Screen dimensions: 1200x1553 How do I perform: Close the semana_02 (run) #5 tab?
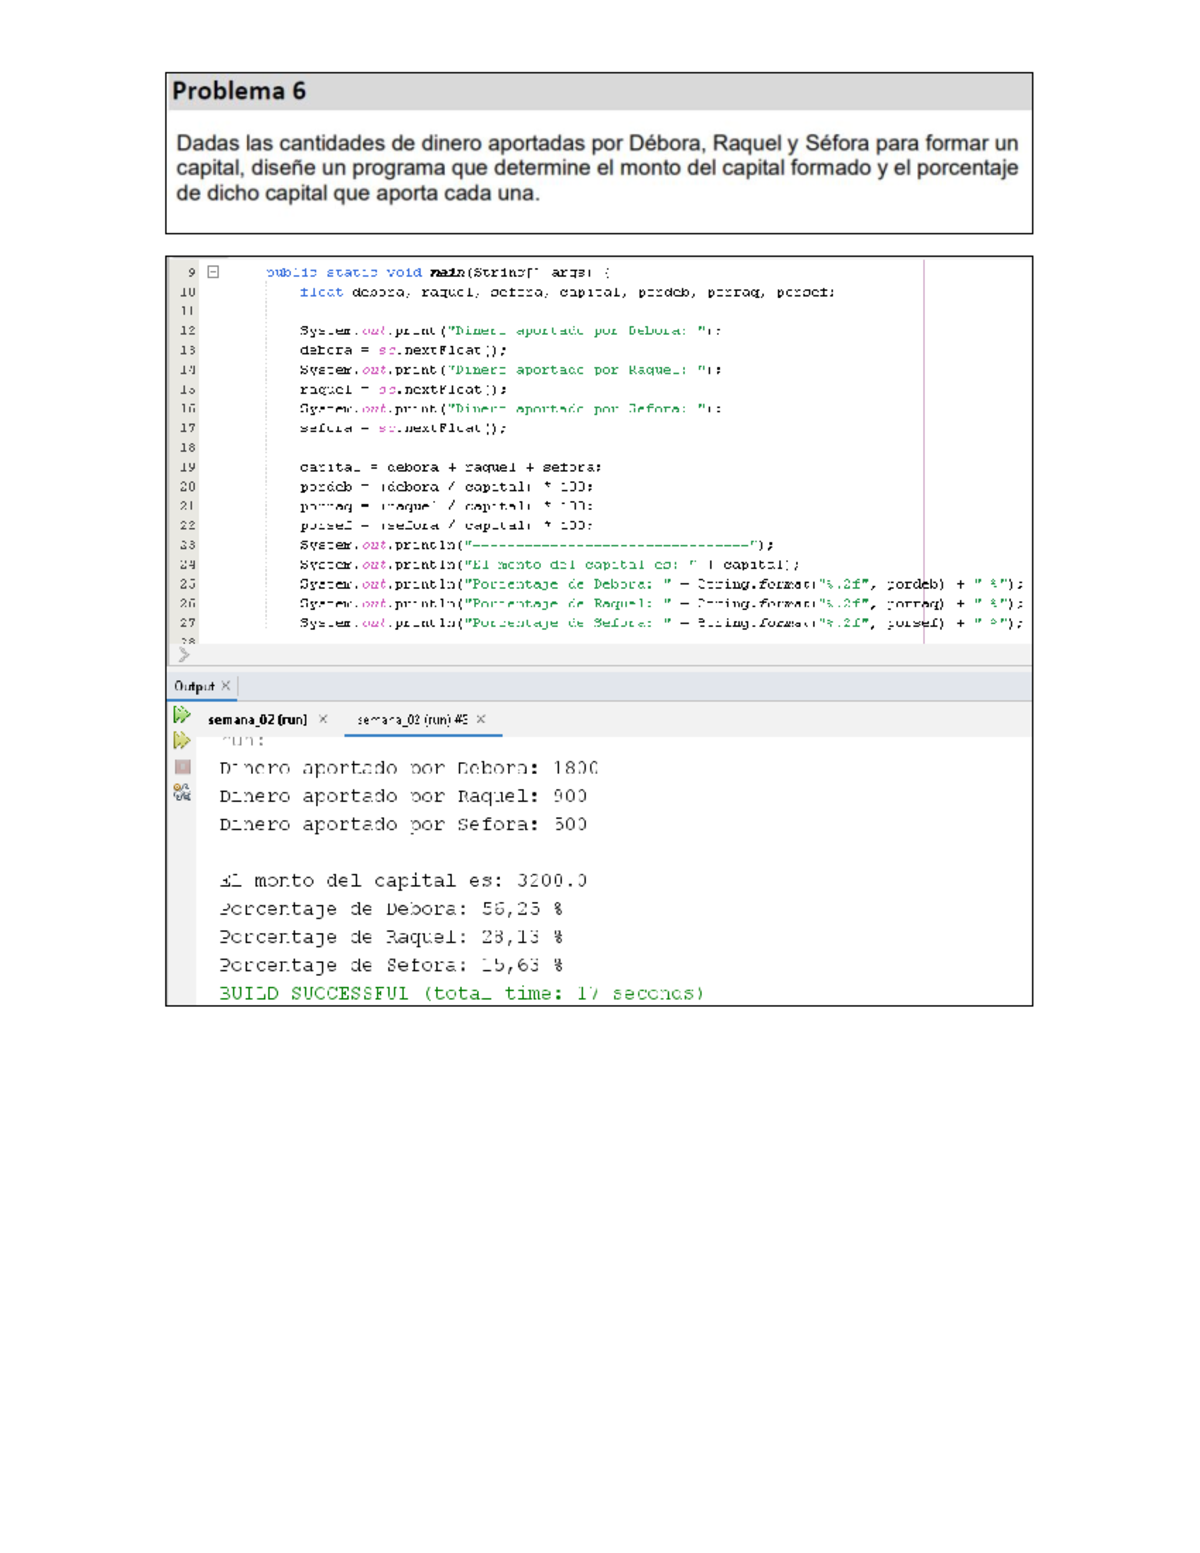pyautogui.click(x=481, y=719)
